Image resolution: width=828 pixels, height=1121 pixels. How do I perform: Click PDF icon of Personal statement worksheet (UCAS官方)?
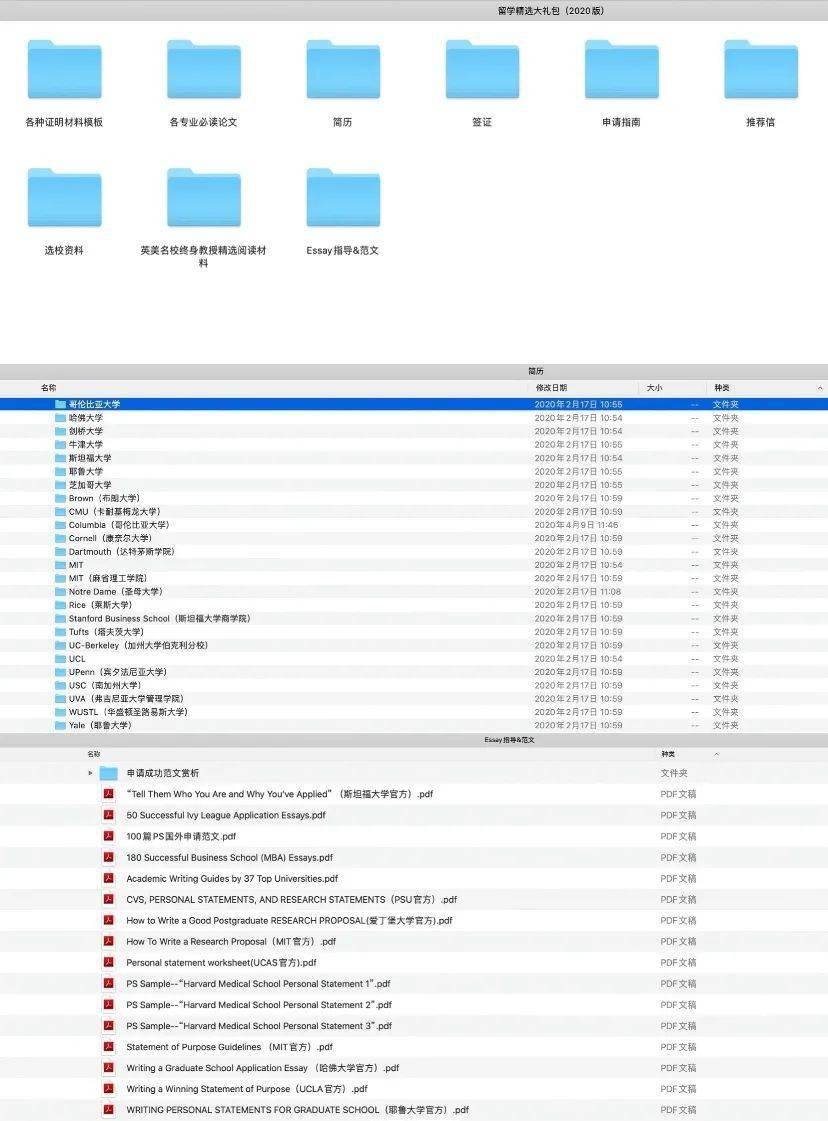pyautogui.click(x=109, y=962)
